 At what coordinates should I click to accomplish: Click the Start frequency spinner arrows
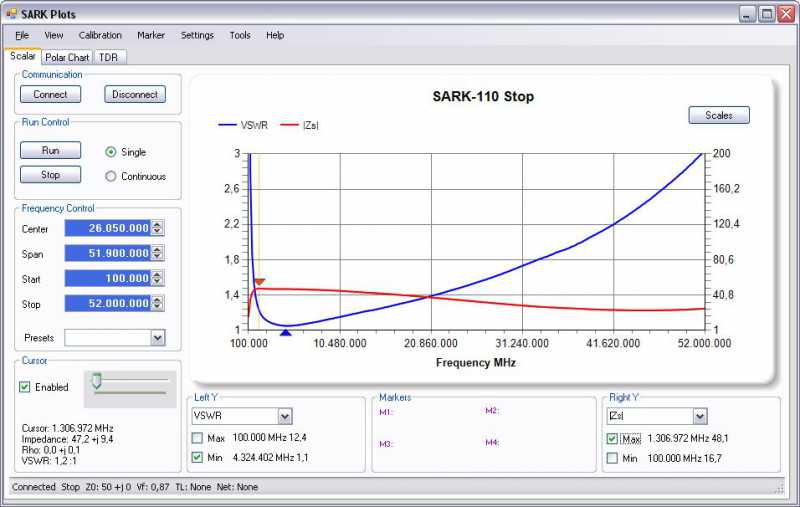coord(158,278)
